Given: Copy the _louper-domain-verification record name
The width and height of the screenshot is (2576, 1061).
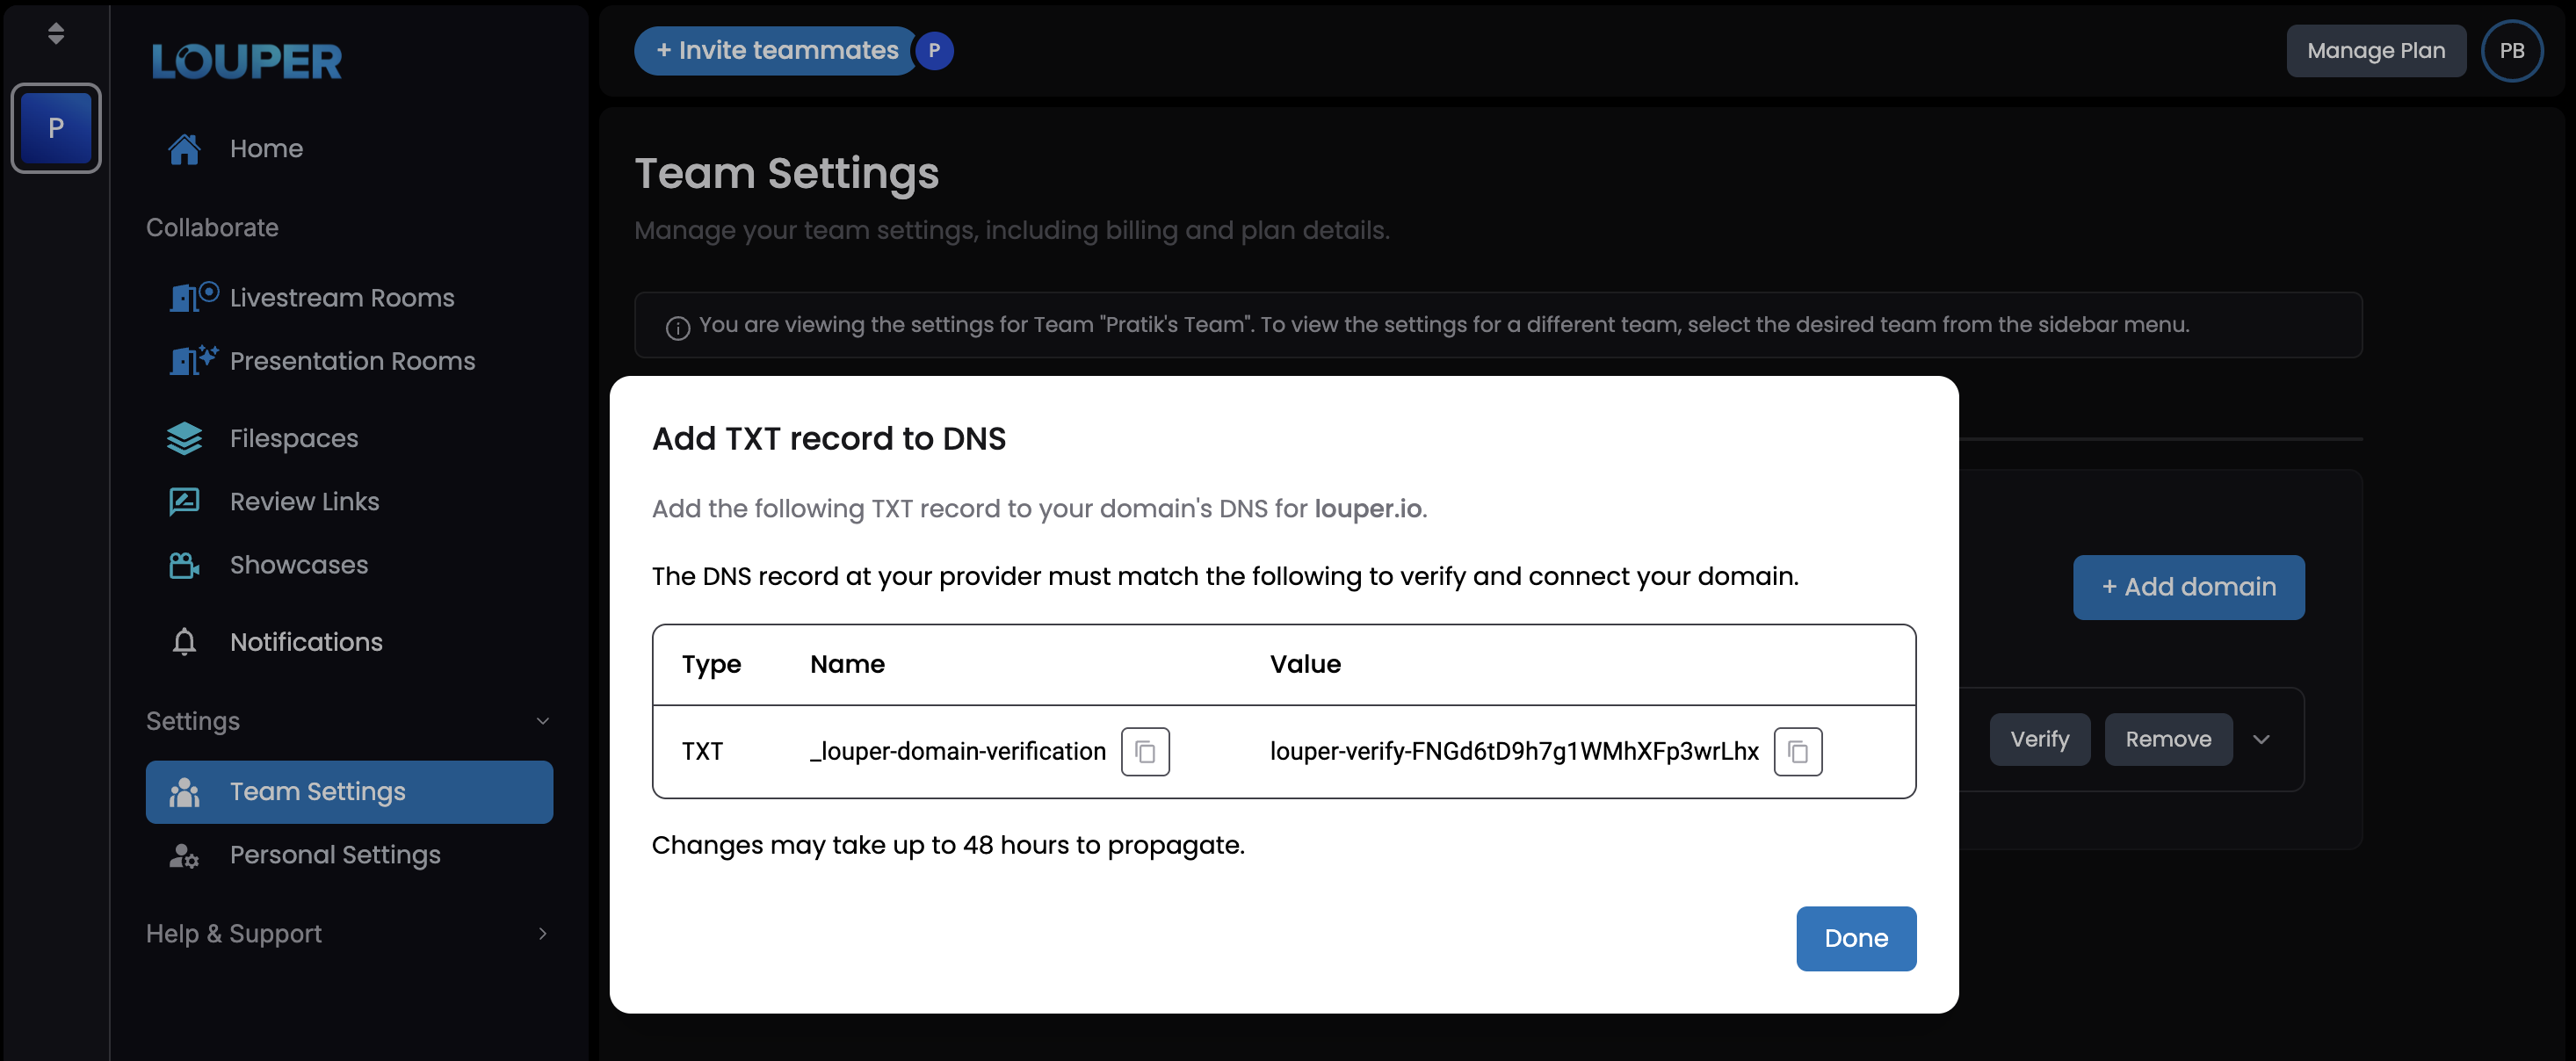Looking at the screenshot, I should coord(1145,751).
